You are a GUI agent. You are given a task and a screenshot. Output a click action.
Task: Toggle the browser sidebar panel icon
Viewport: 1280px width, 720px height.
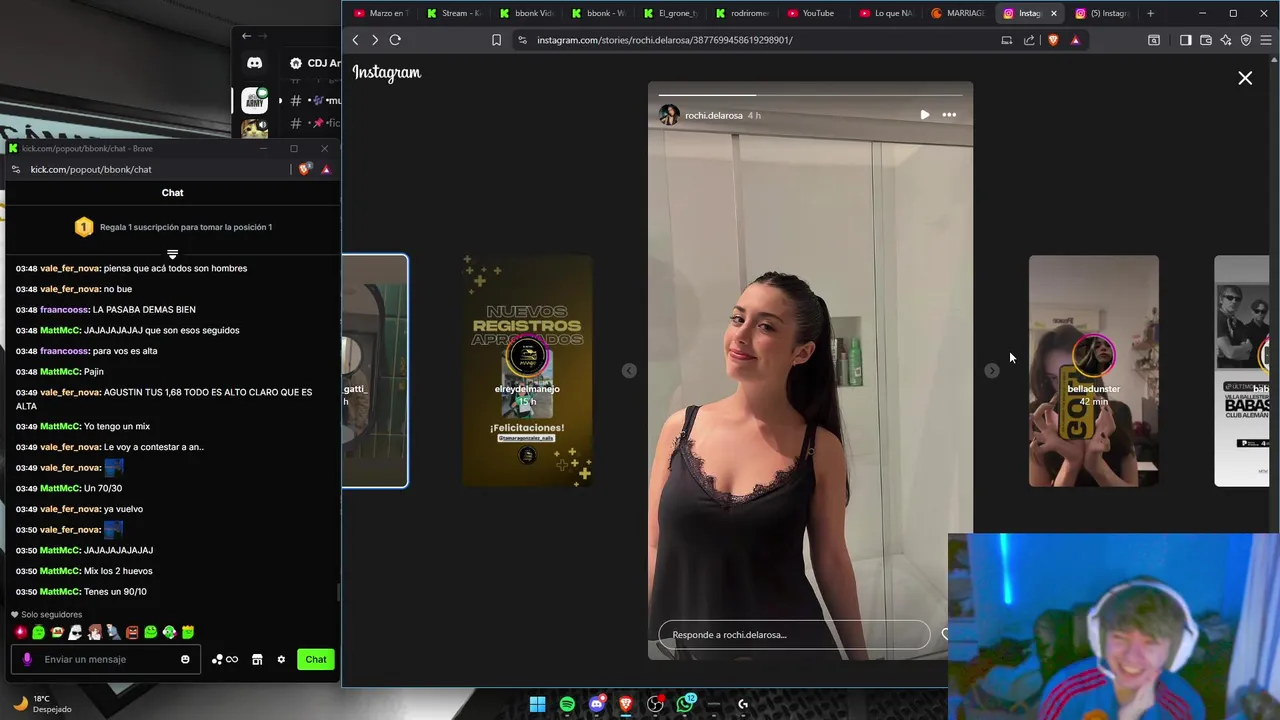[x=1186, y=40]
